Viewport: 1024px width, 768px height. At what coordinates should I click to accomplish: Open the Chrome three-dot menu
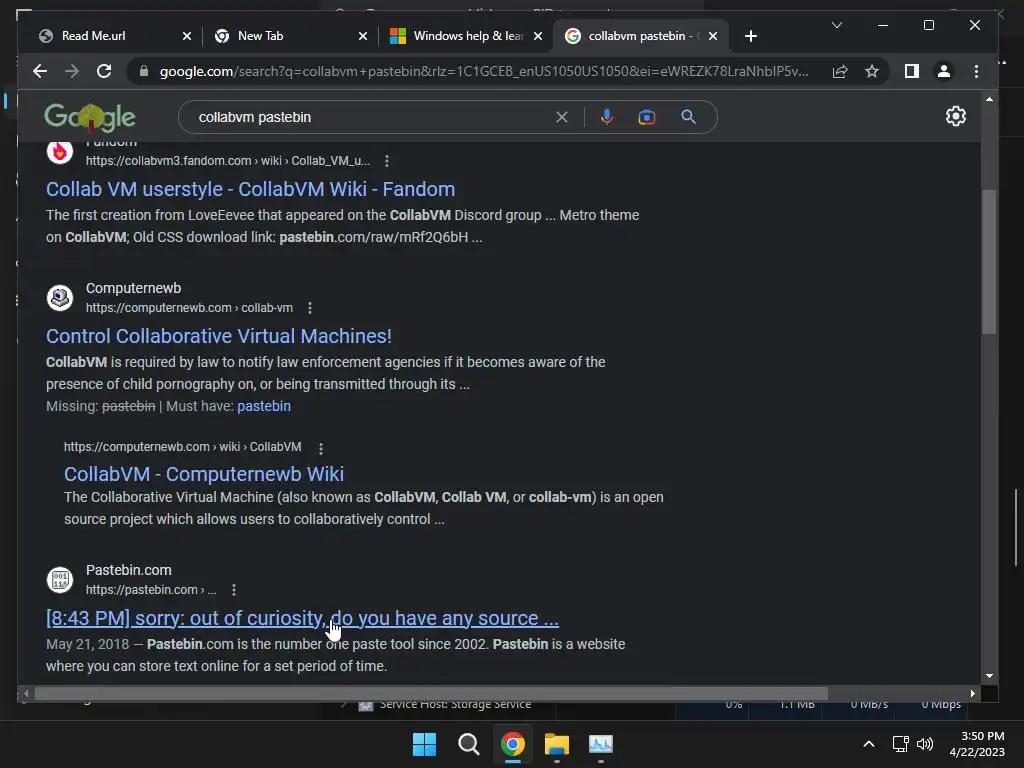tap(976, 71)
